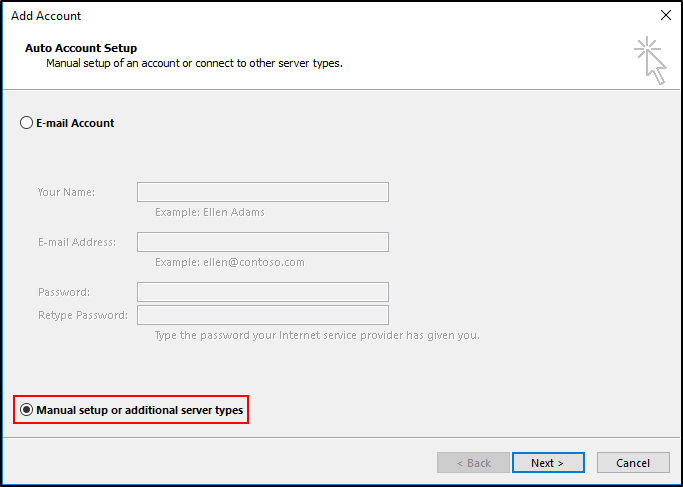Click the Add Account title bar text
The height and width of the screenshot is (487, 683).
click(46, 16)
